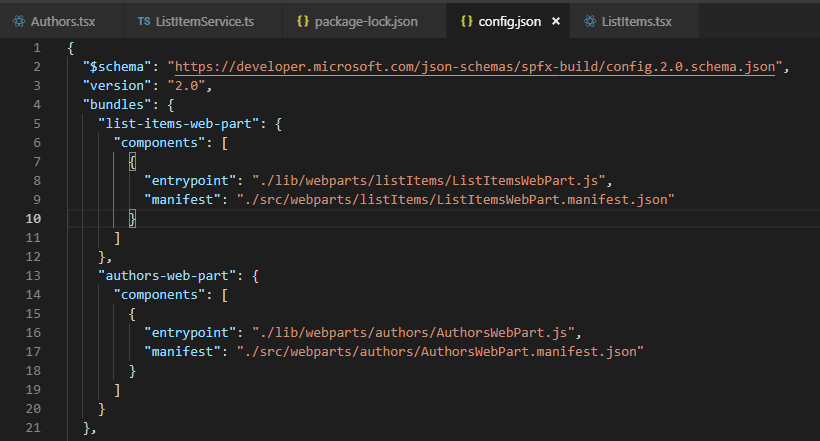820x441 pixels.
Task: Click the braces icon on the package-lock.json tab
Action: pos(303,21)
